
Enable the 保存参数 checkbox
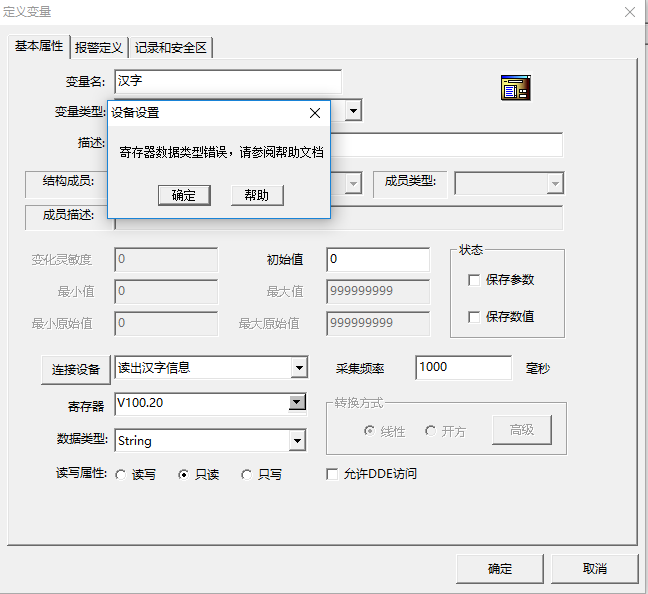(x=474, y=281)
